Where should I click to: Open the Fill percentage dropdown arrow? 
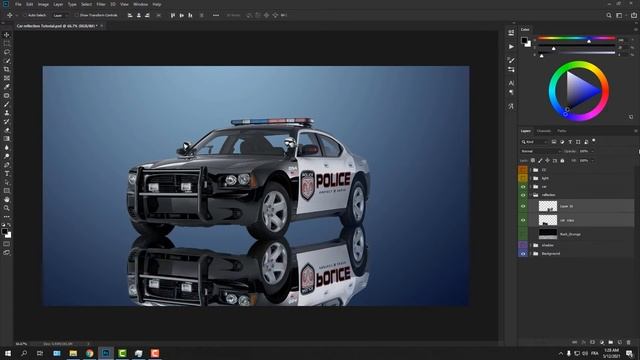[x=592, y=161]
